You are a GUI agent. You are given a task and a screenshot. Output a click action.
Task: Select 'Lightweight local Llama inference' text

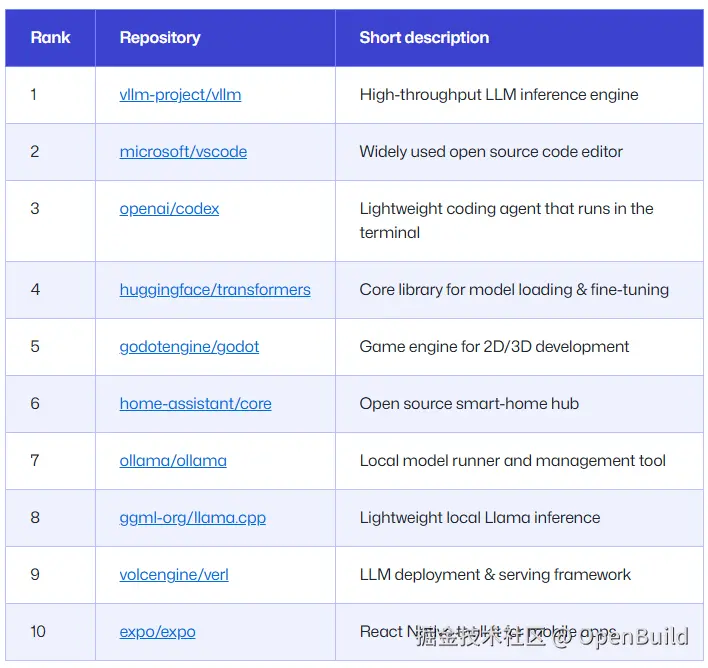click(x=480, y=518)
